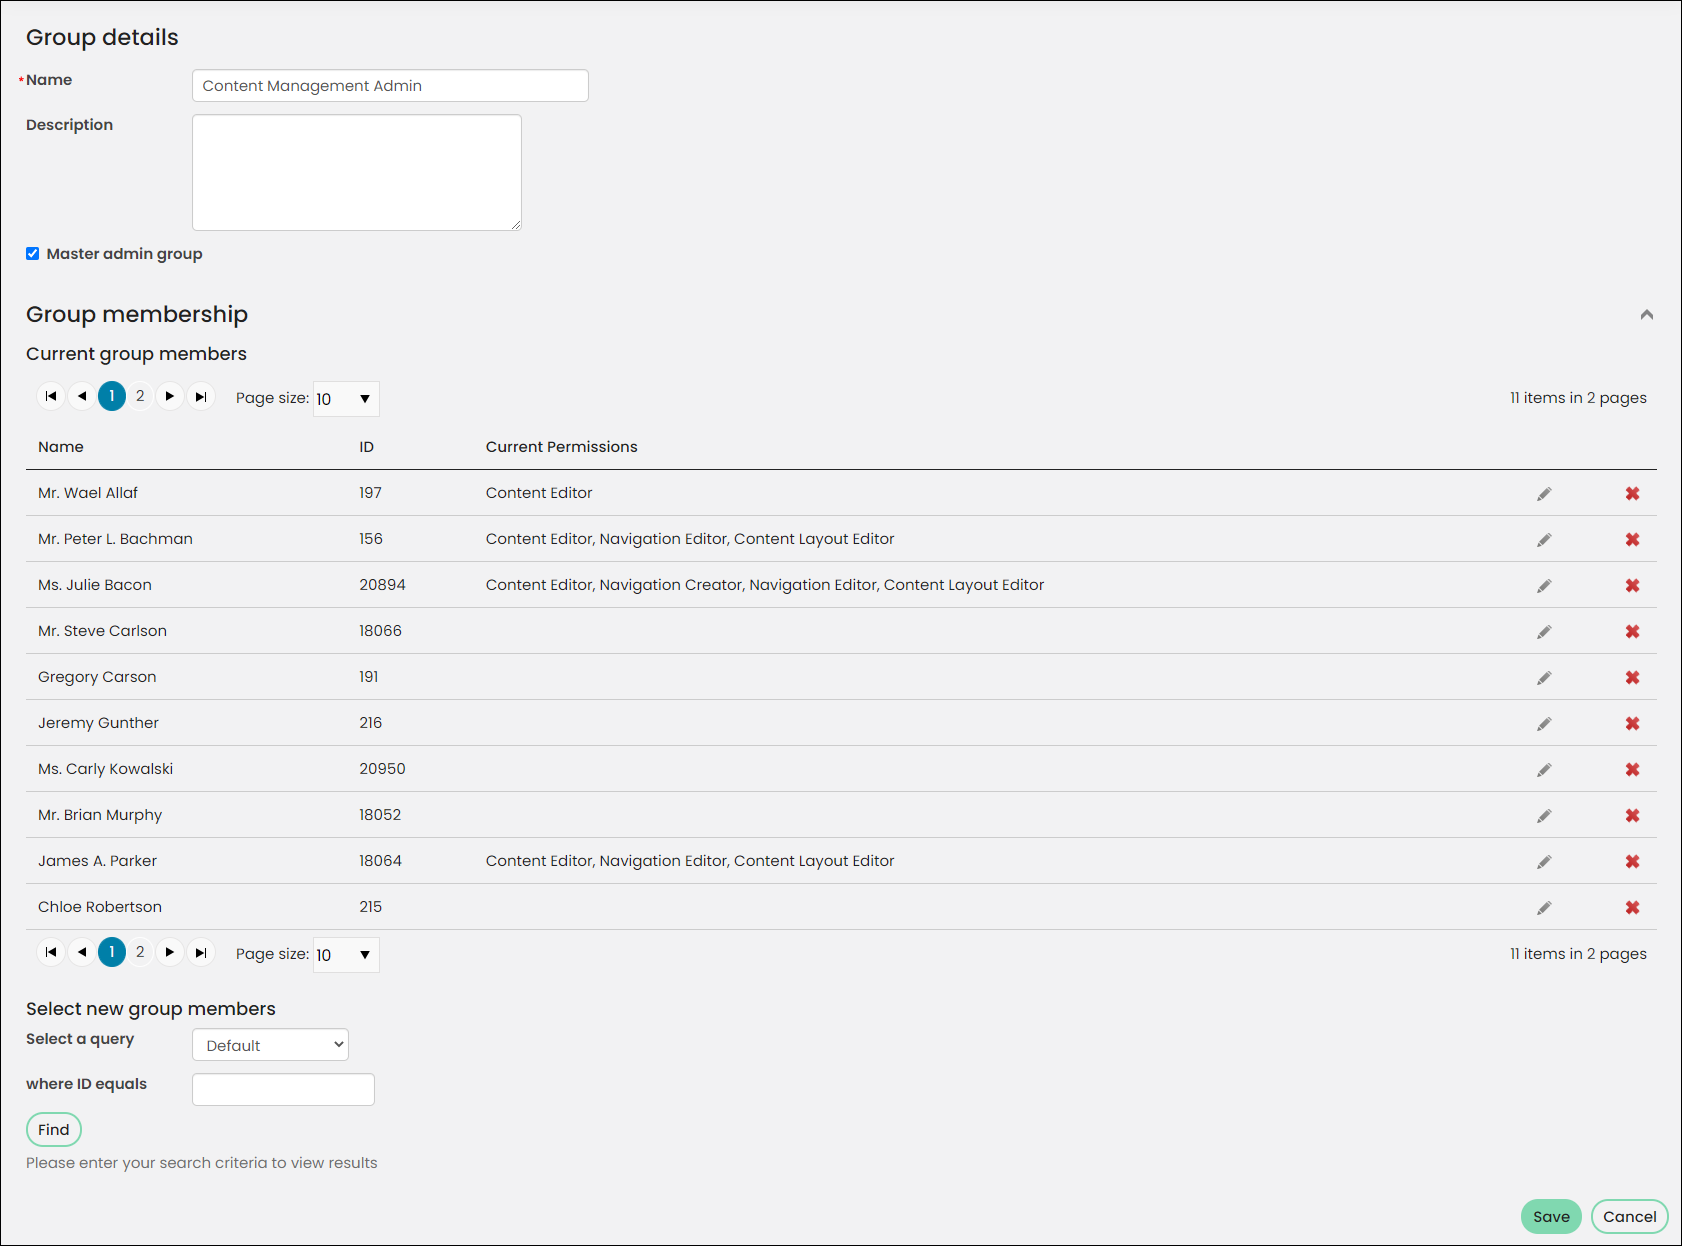This screenshot has width=1682, height=1246.
Task: Sort by the ID column header
Action: point(367,447)
